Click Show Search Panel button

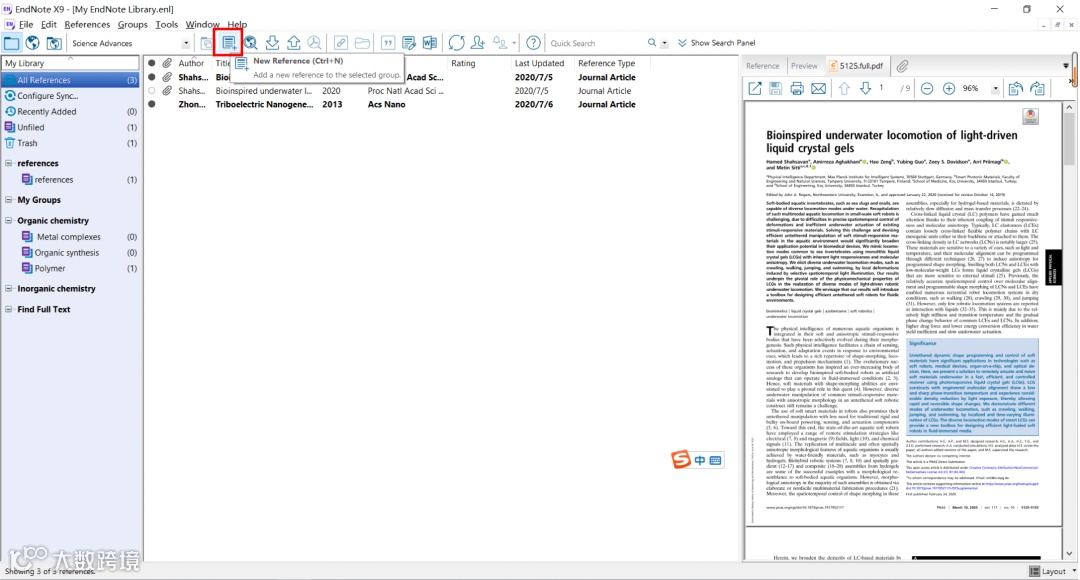tap(716, 43)
